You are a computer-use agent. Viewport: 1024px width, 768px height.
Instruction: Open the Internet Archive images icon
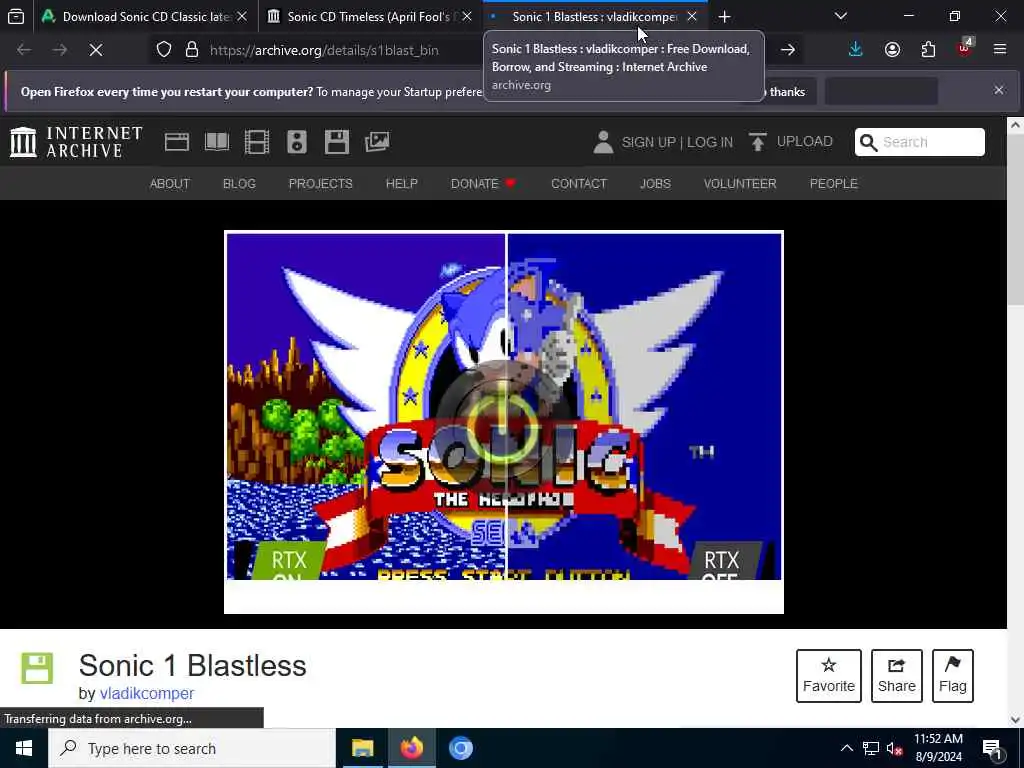pyautogui.click(x=377, y=142)
